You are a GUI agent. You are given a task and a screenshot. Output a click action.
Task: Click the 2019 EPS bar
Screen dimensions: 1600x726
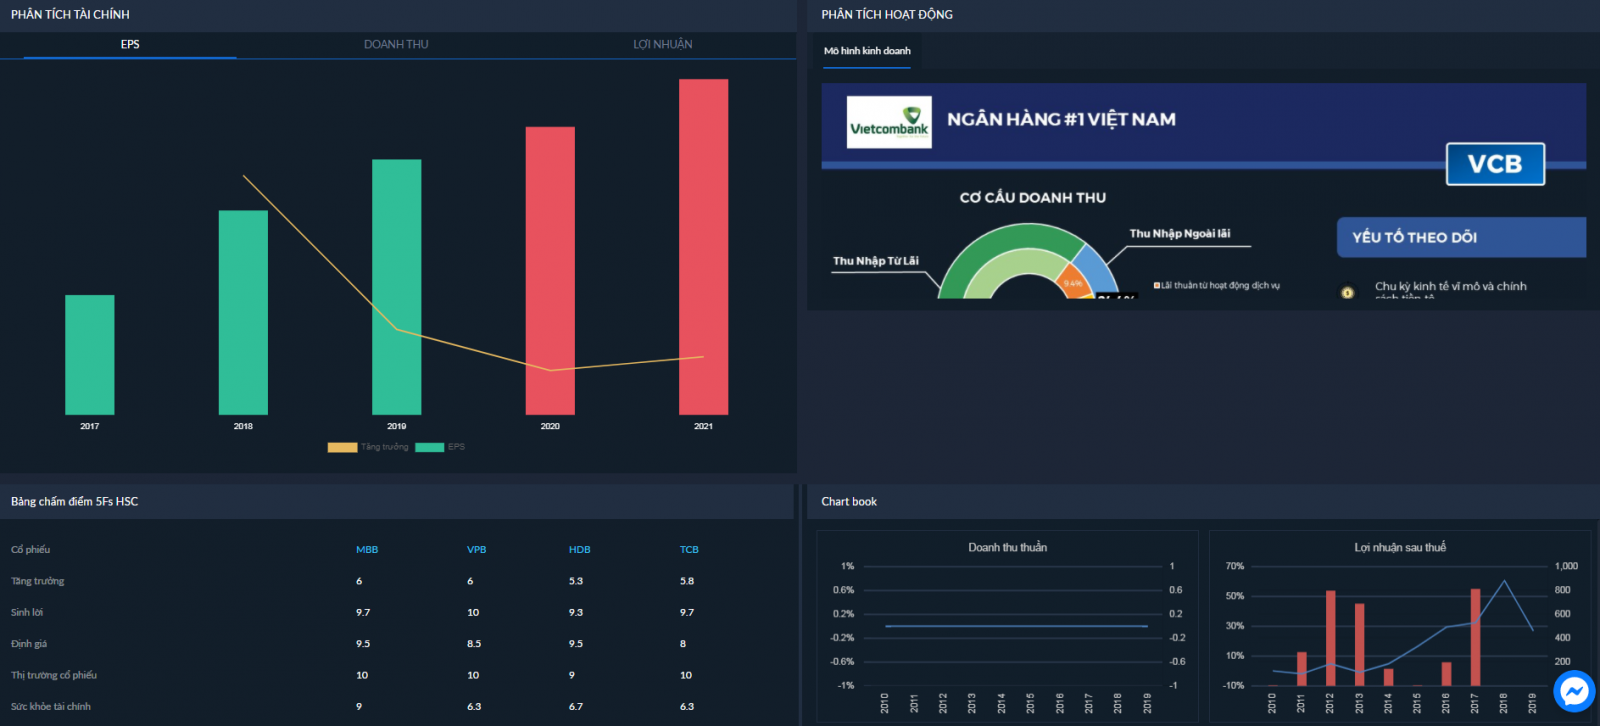[397, 287]
